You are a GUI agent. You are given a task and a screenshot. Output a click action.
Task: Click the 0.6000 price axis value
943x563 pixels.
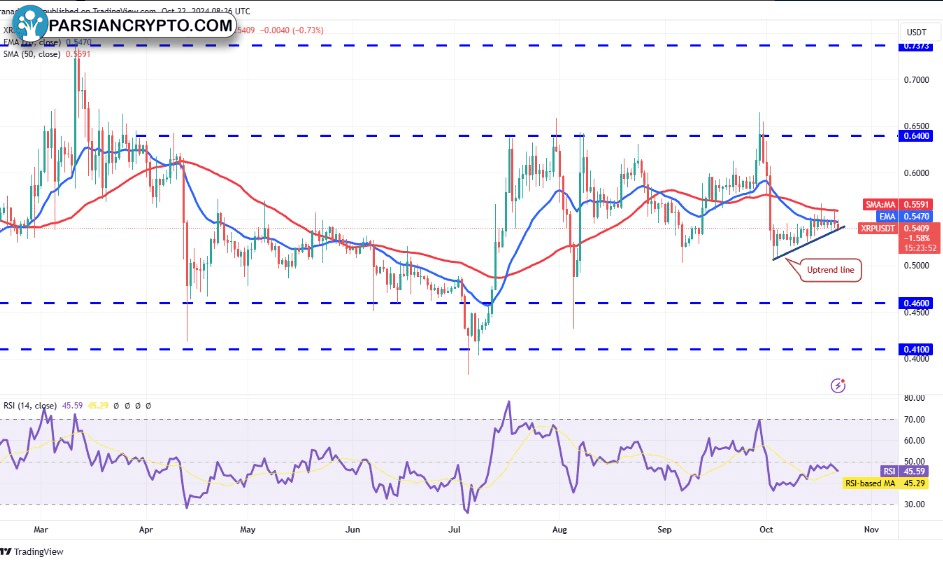pyautogui.click(x=917, y=173)
